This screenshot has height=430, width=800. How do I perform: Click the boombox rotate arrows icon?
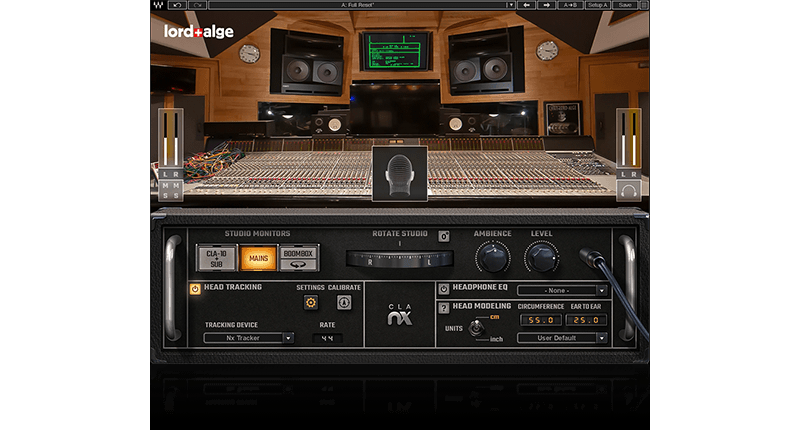point(298,265)
